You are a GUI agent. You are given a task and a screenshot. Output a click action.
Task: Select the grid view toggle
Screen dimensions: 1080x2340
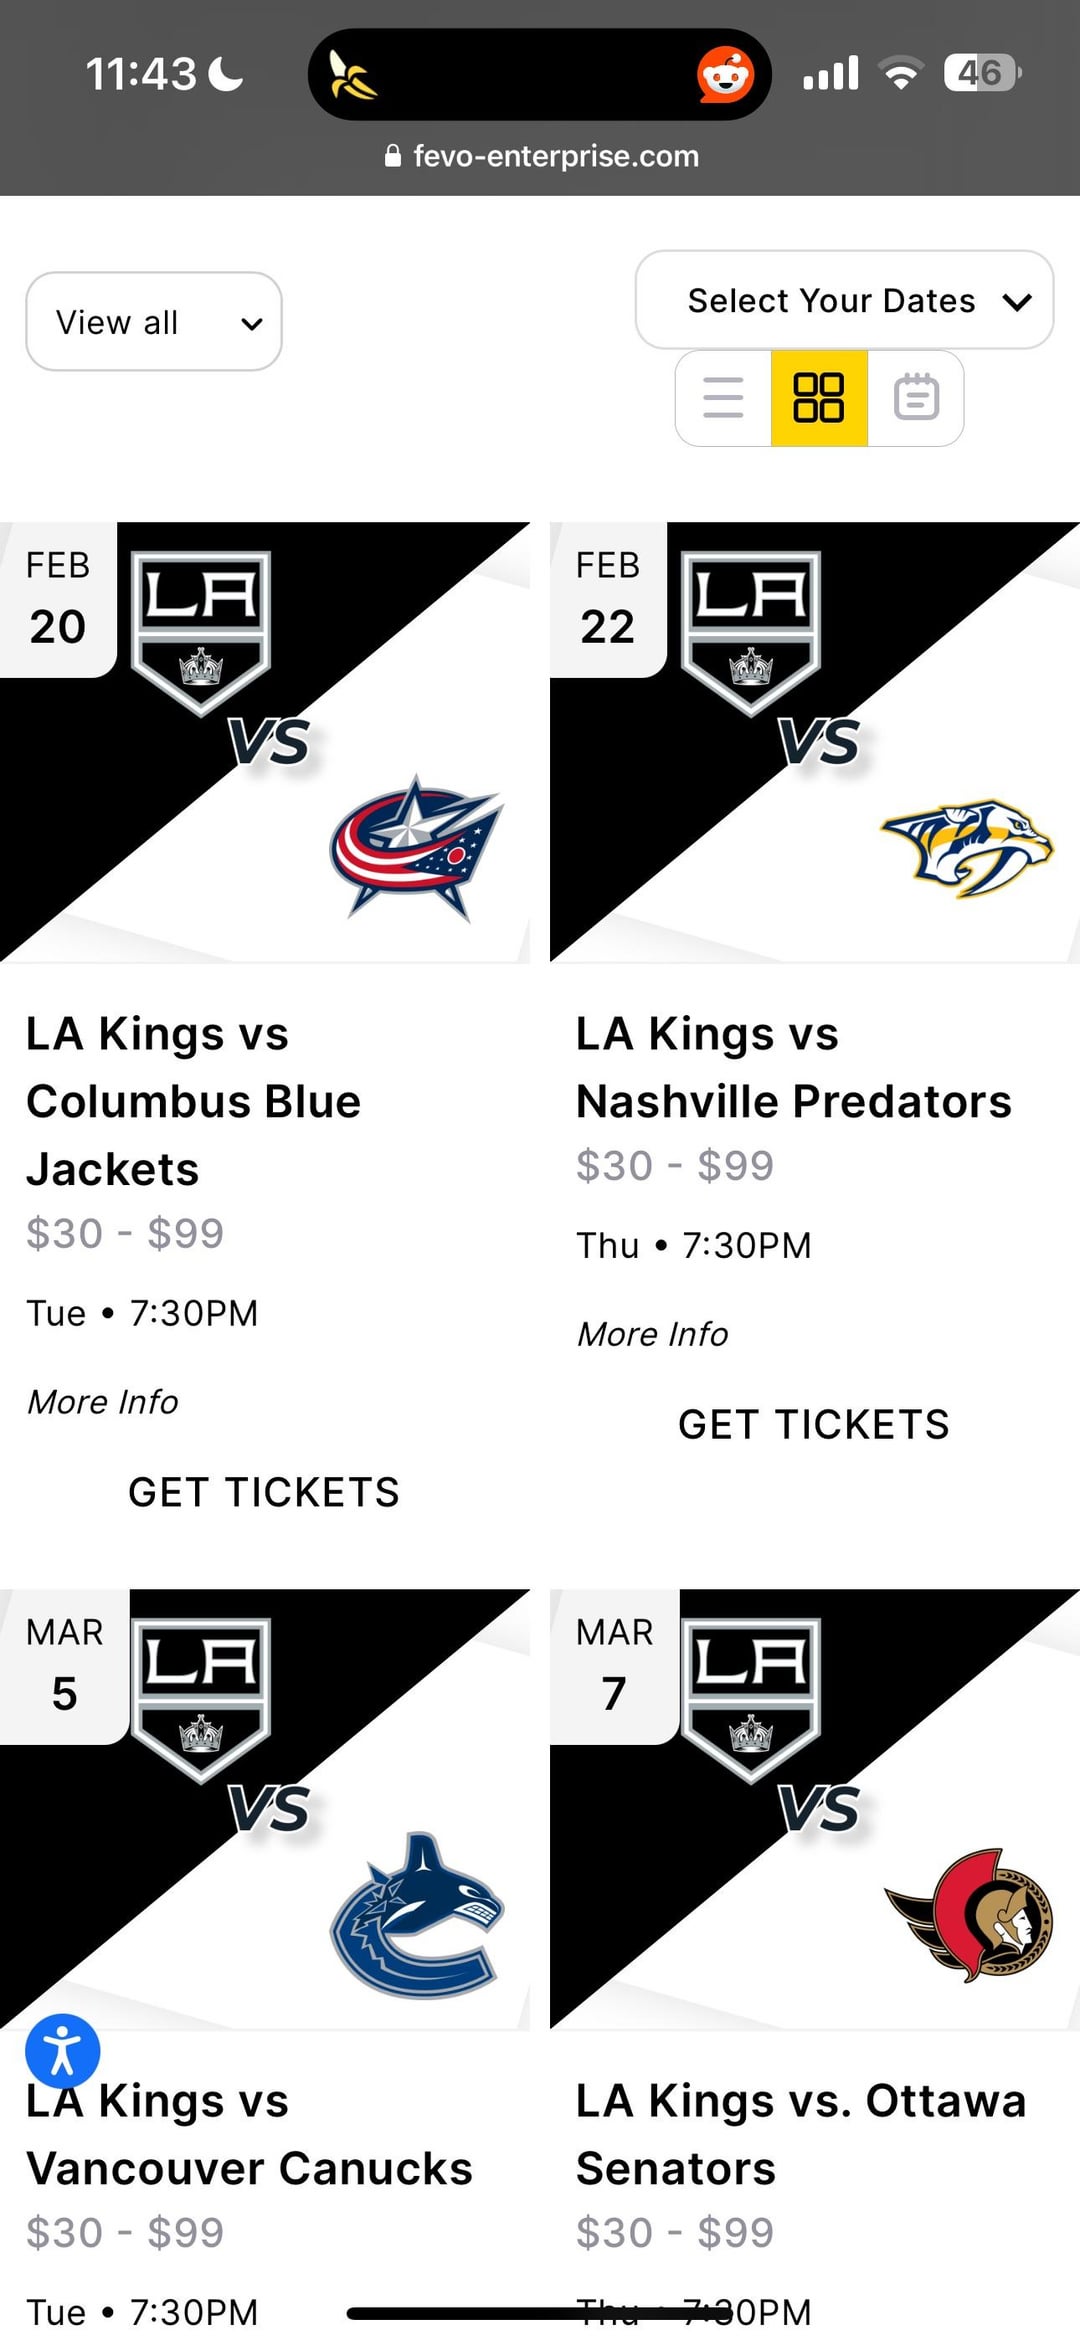(819, 397)
